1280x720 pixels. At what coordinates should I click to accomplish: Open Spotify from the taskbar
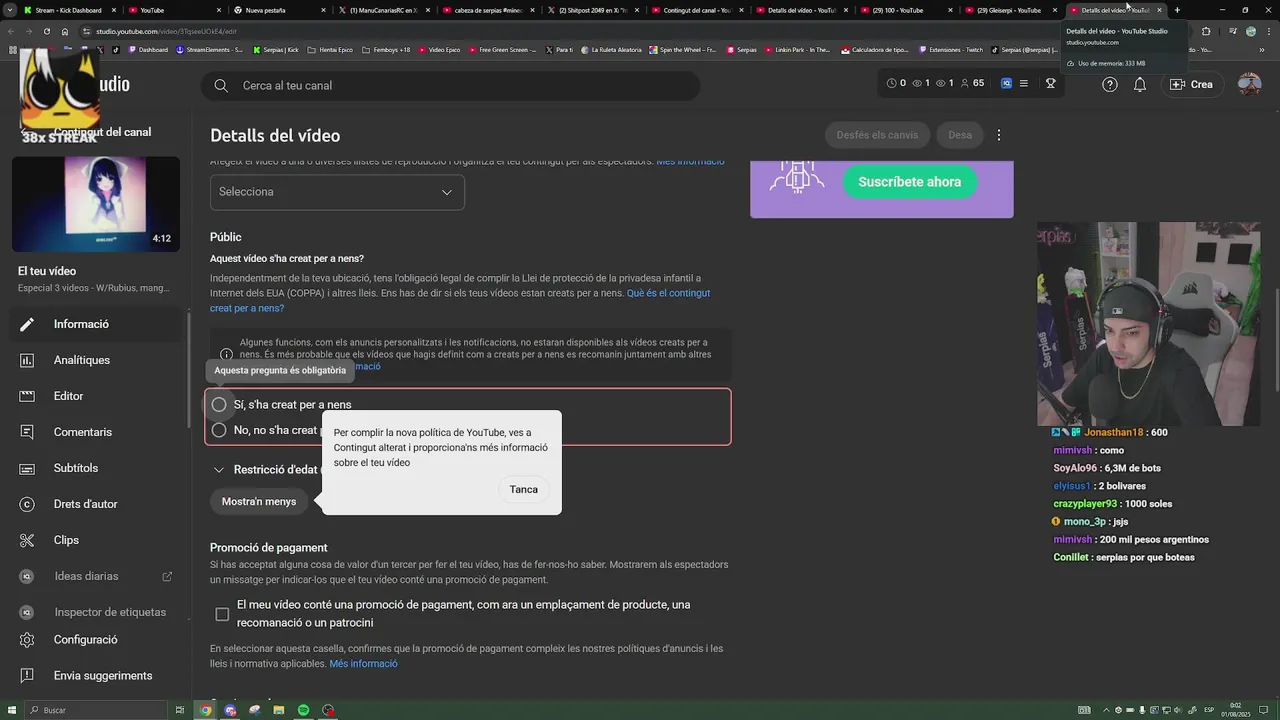[303, 710]
